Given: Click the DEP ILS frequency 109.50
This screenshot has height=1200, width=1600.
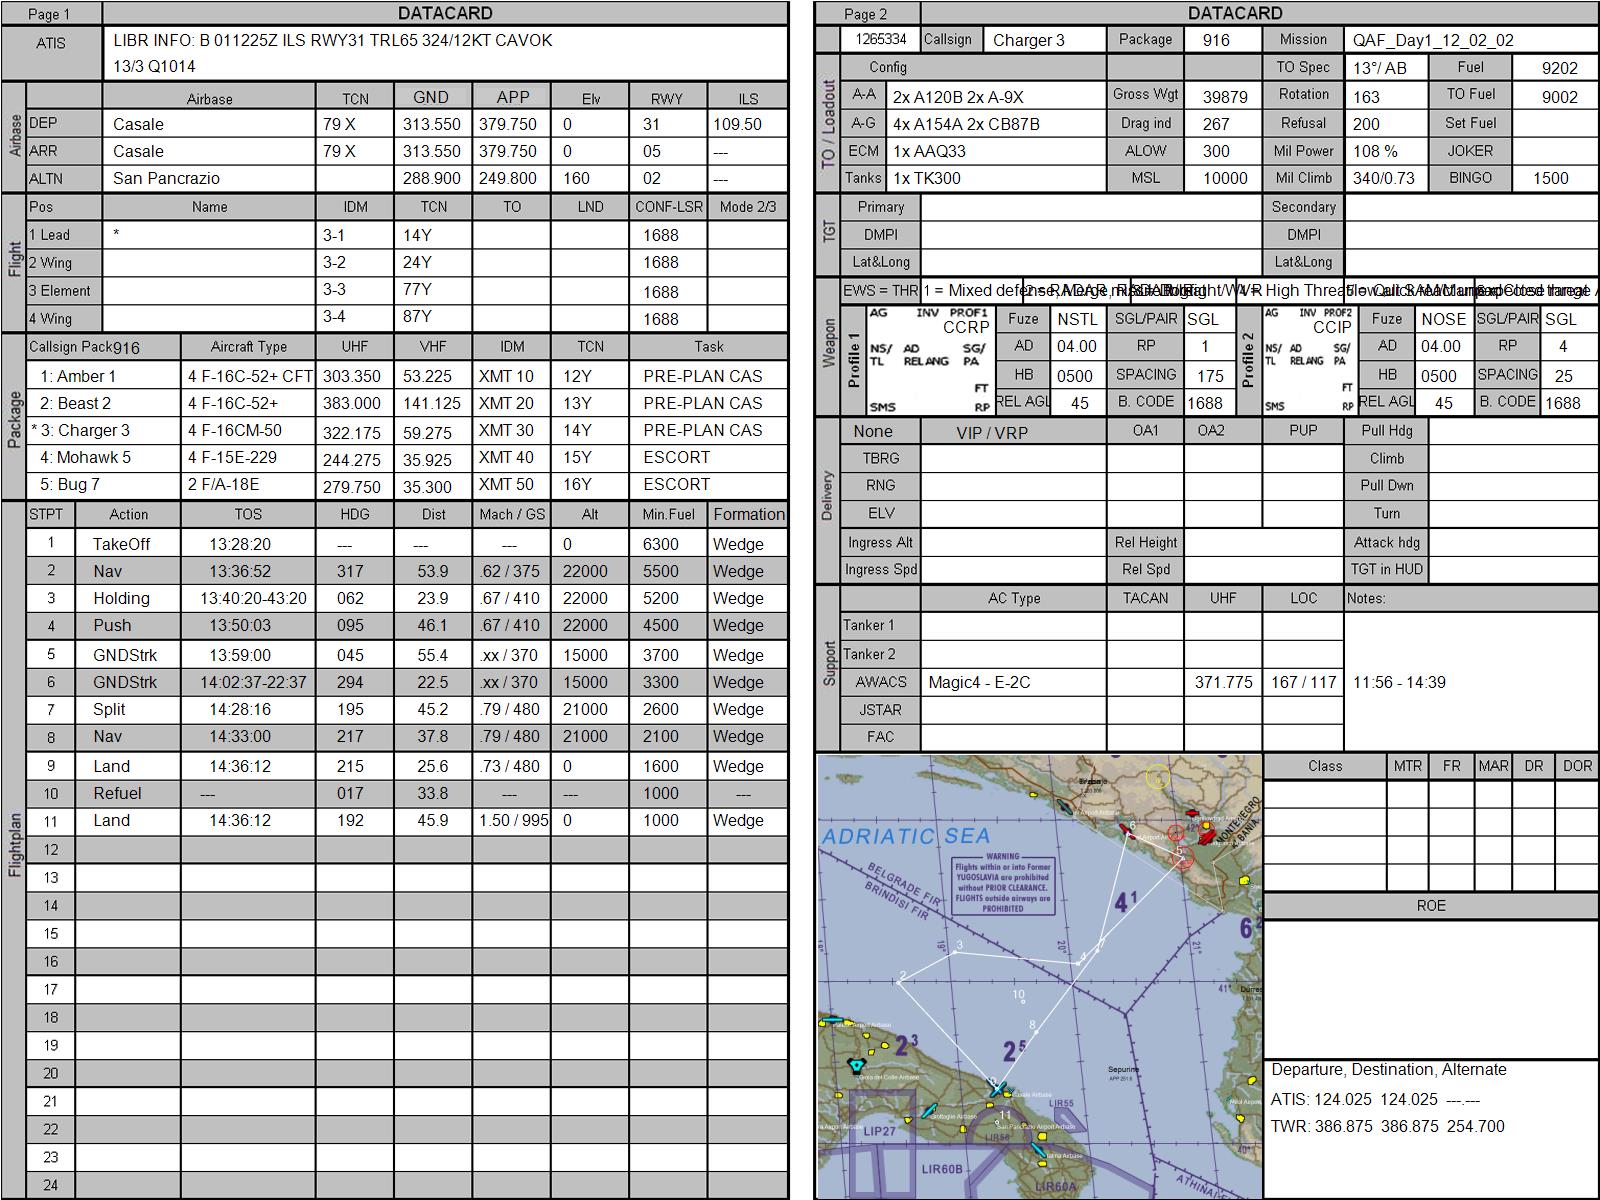Looking at the screenshot, I should click(737, 124).
